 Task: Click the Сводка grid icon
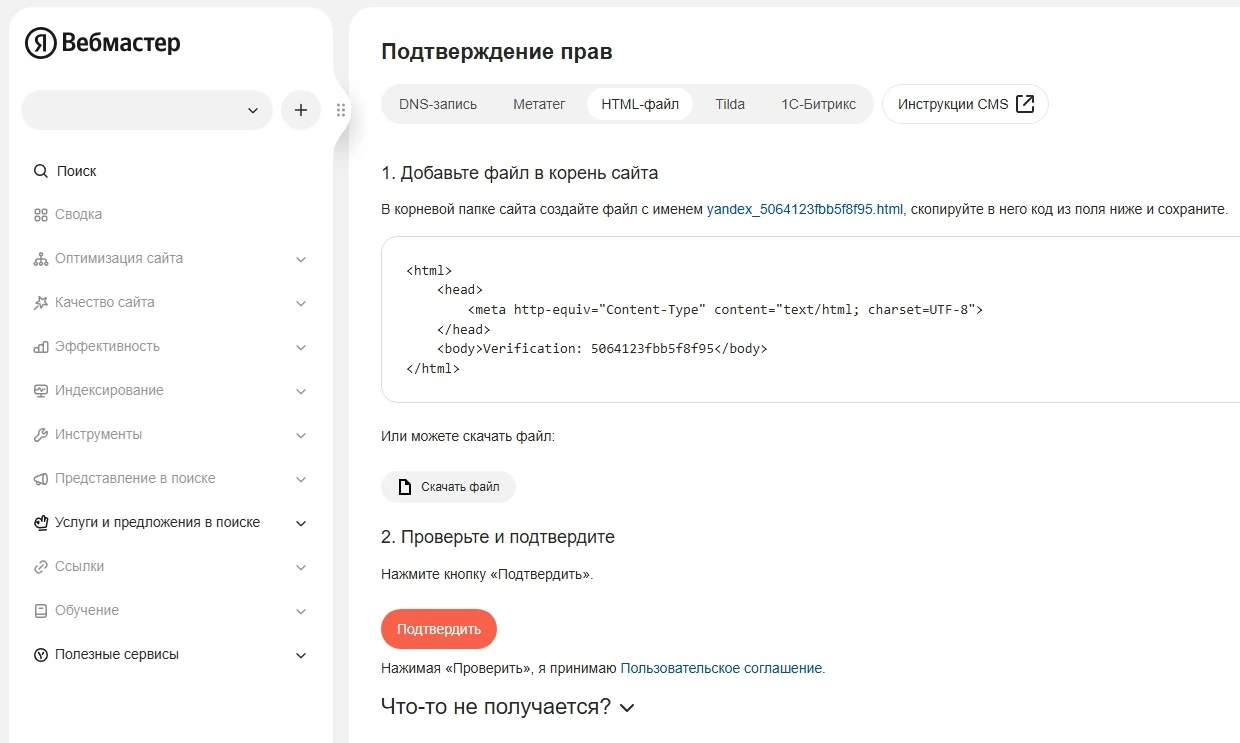(41, 215)
